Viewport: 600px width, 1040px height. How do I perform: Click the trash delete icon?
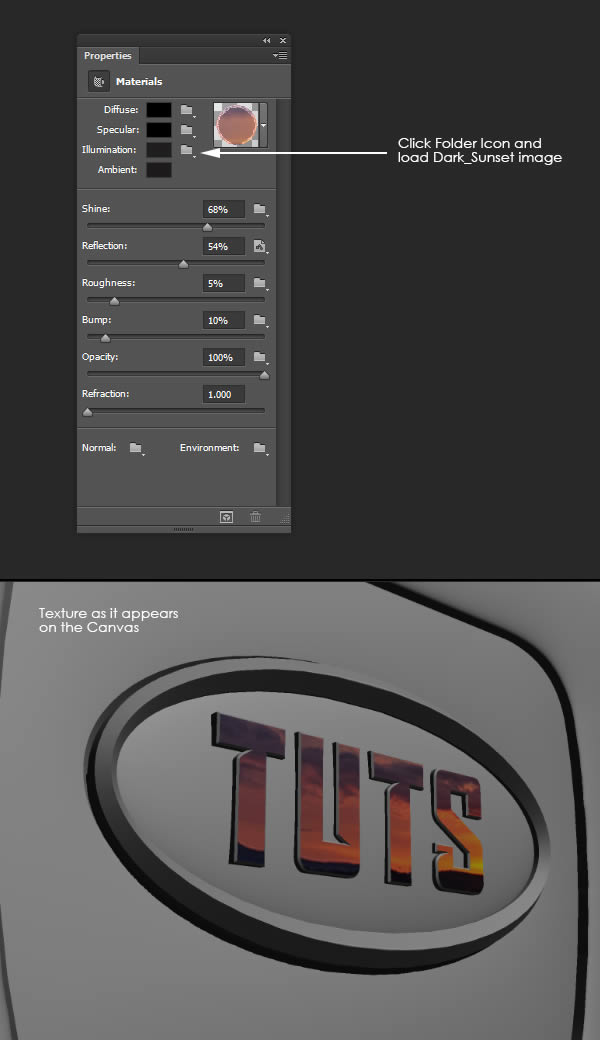(255, 517)
